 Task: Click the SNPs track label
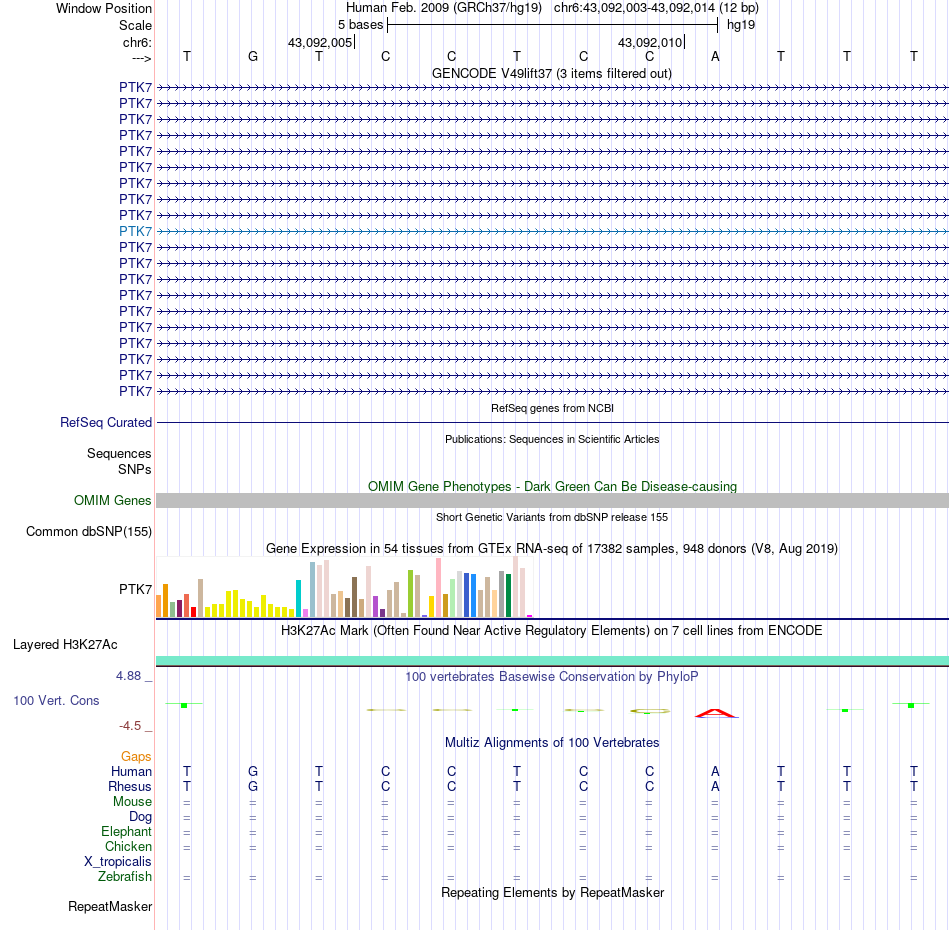click(135, 470)
